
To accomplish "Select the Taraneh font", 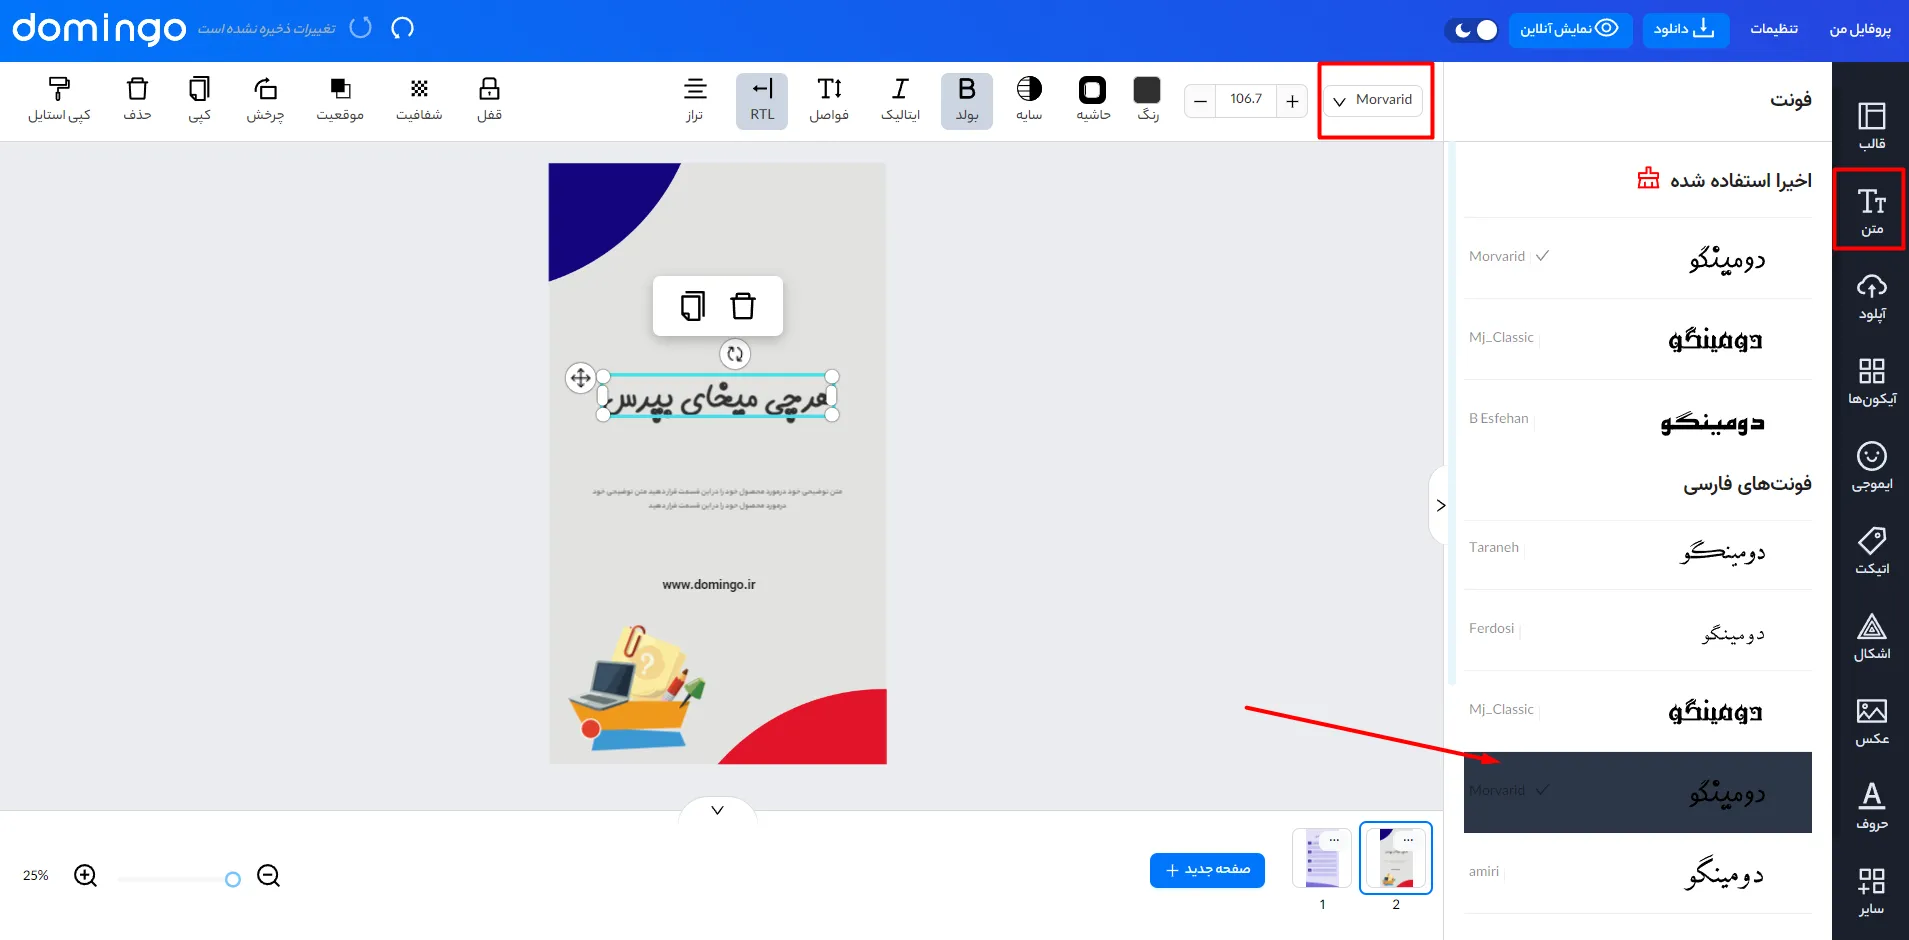I will click(x=1638, y=554).
